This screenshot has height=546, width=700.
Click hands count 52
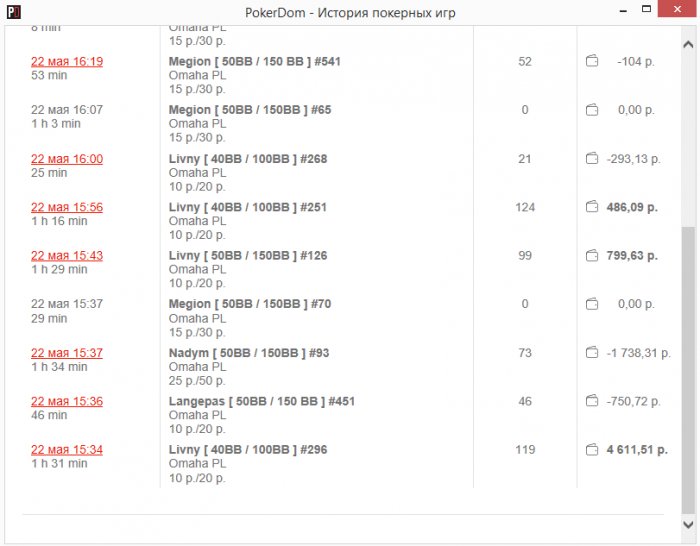click(525, 62)
